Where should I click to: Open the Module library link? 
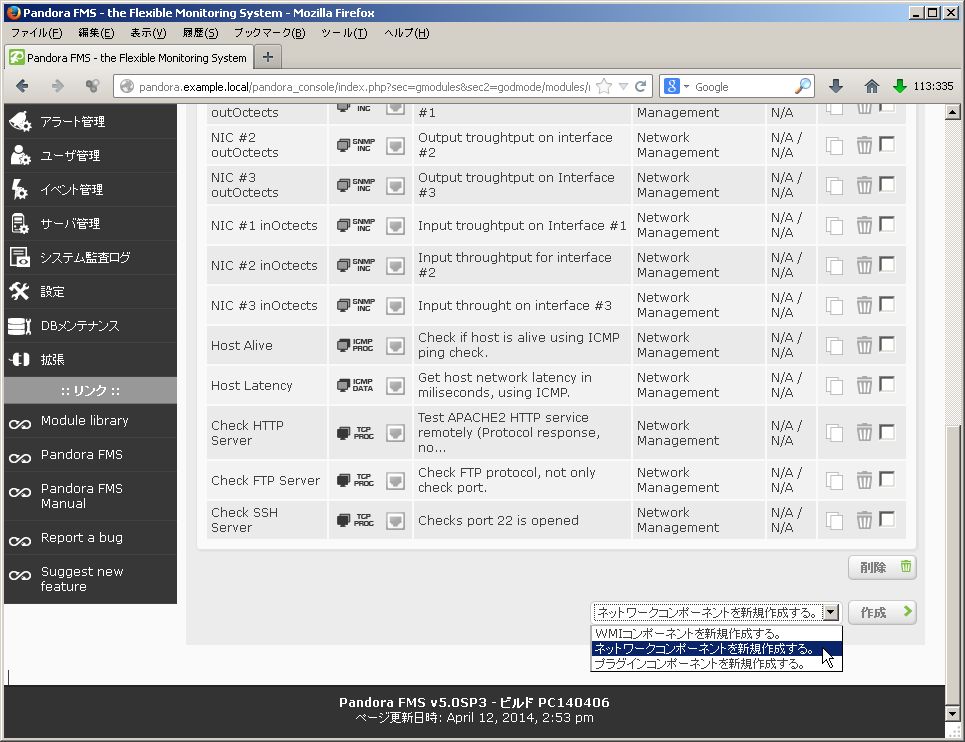[x=84, y=421]
